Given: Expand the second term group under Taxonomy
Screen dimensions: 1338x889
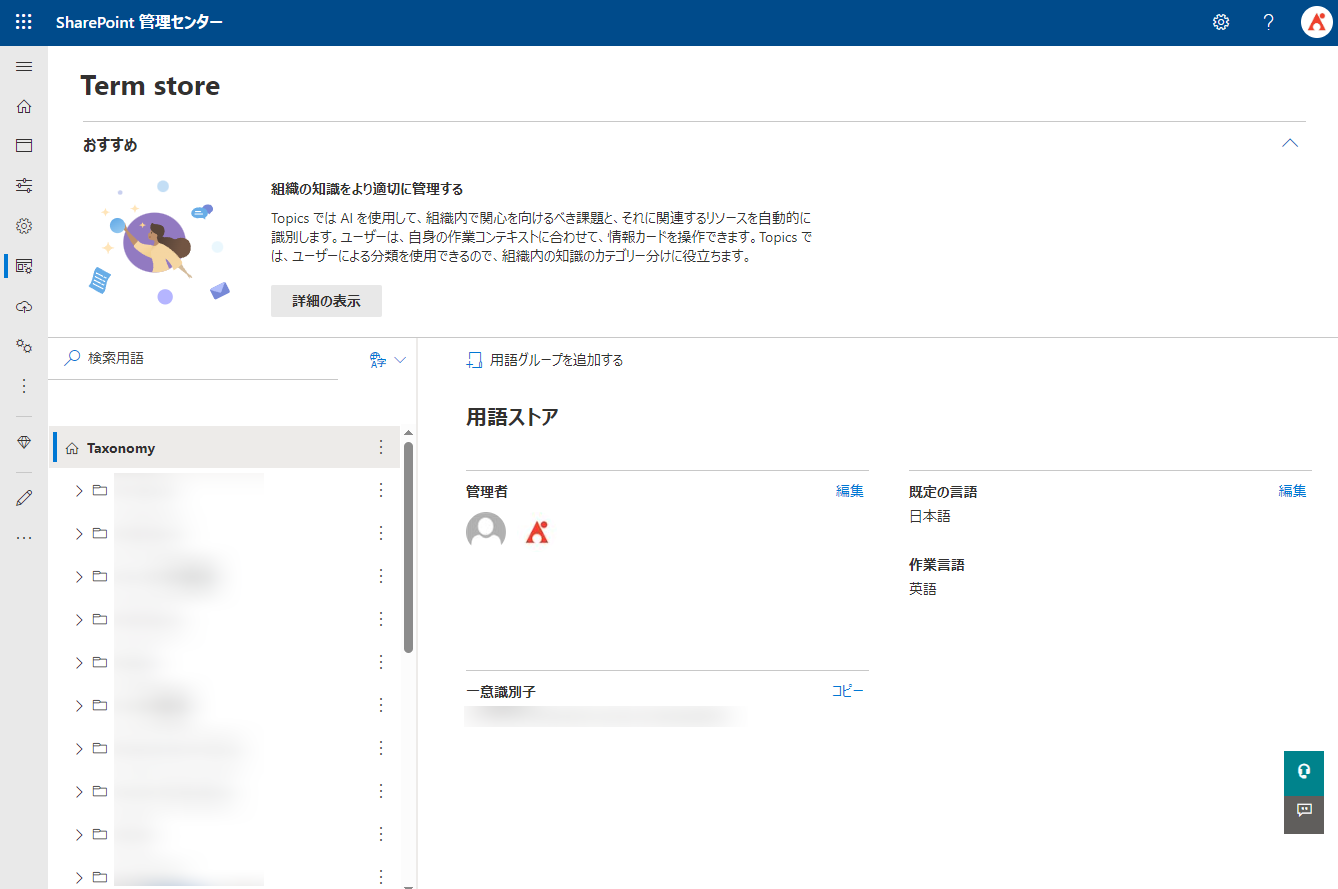Looking at the screenshot, I should 78,533.
